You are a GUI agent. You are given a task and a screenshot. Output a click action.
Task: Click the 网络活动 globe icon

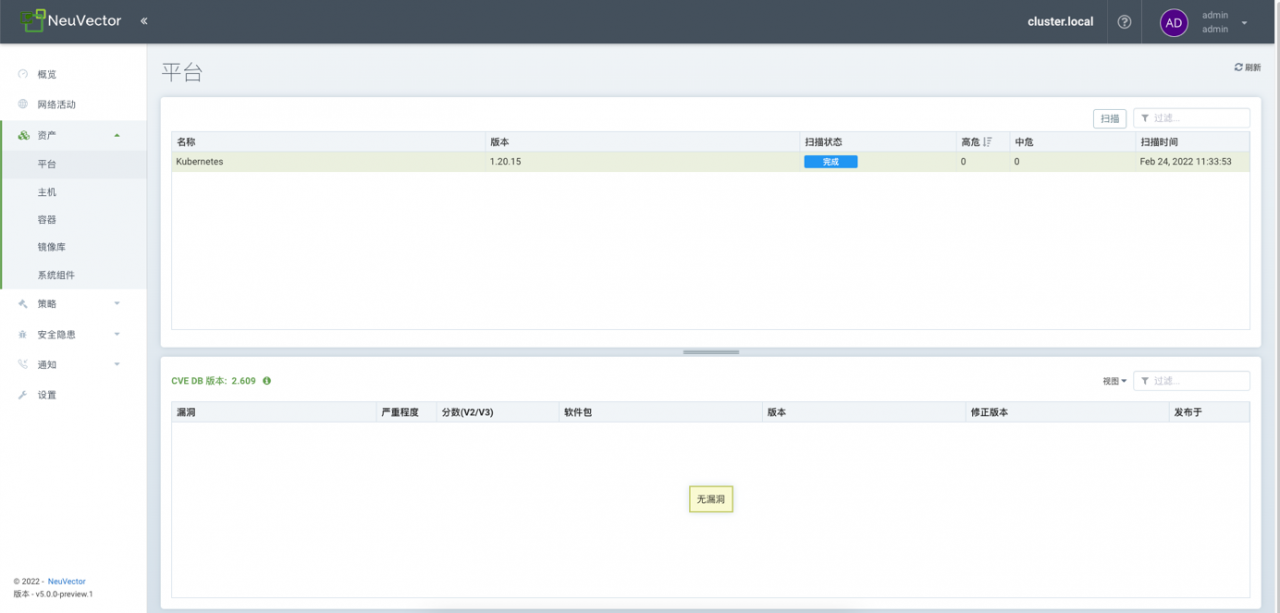point(23,104)
